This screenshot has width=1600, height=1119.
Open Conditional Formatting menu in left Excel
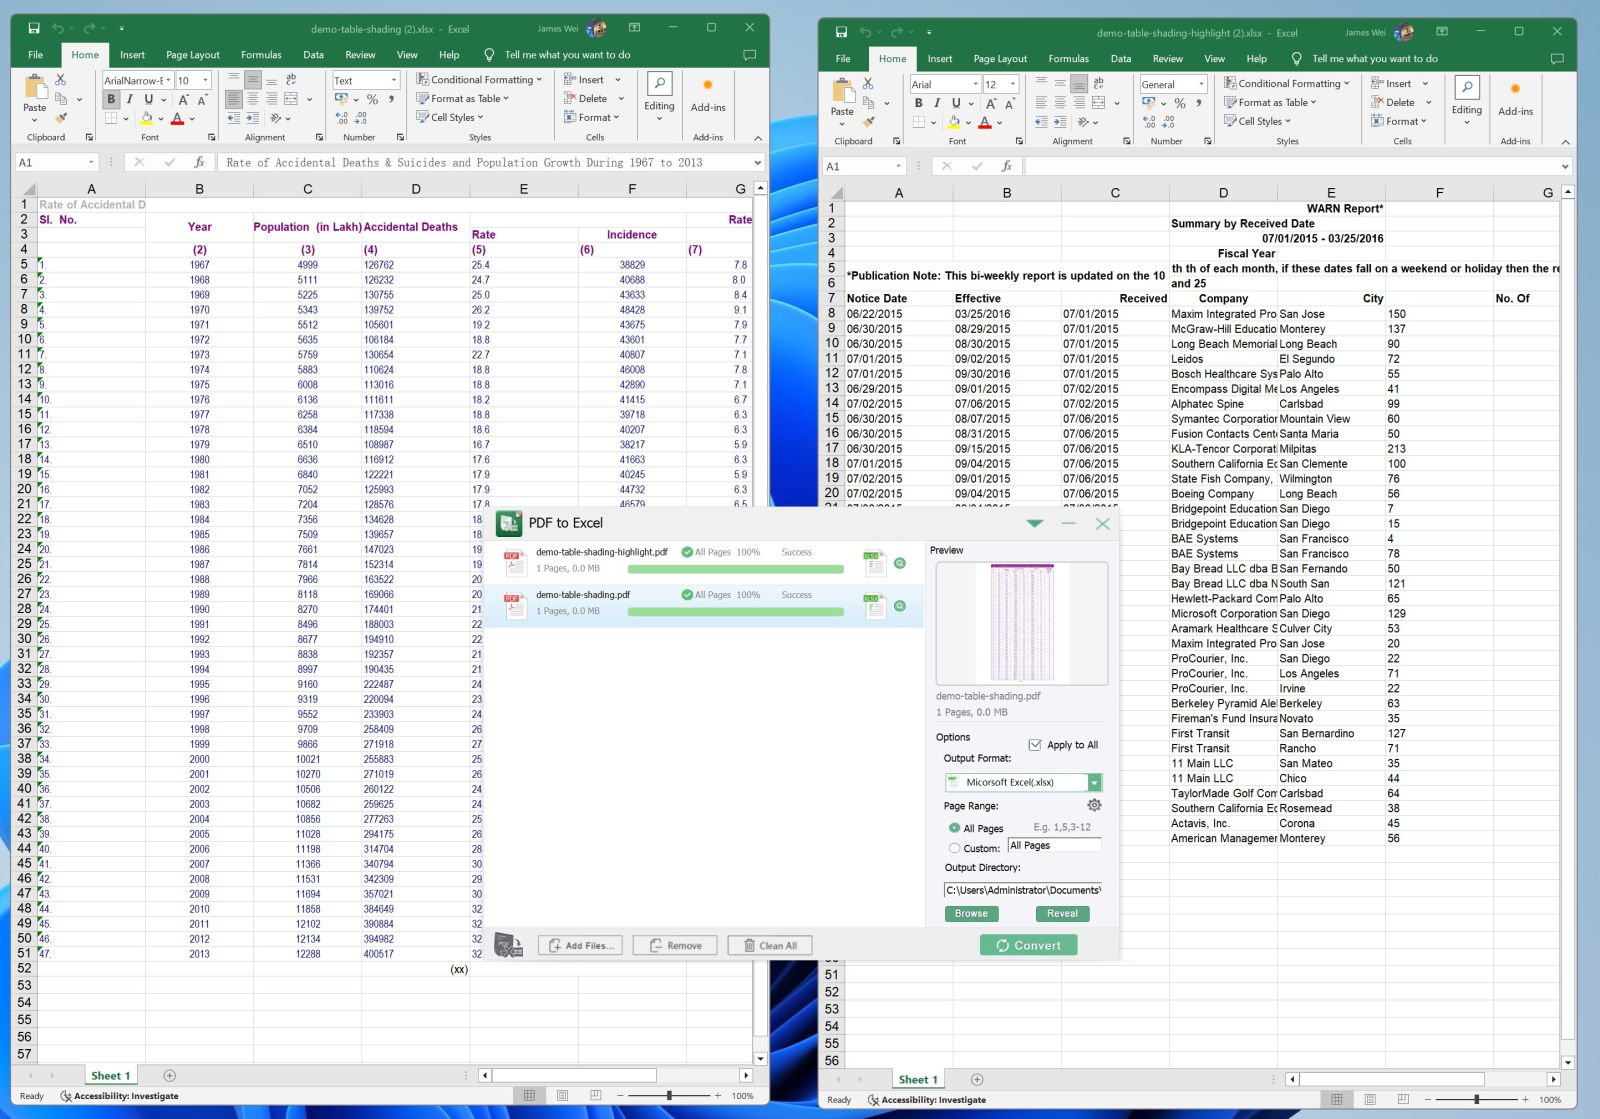(x=479, y=79)
